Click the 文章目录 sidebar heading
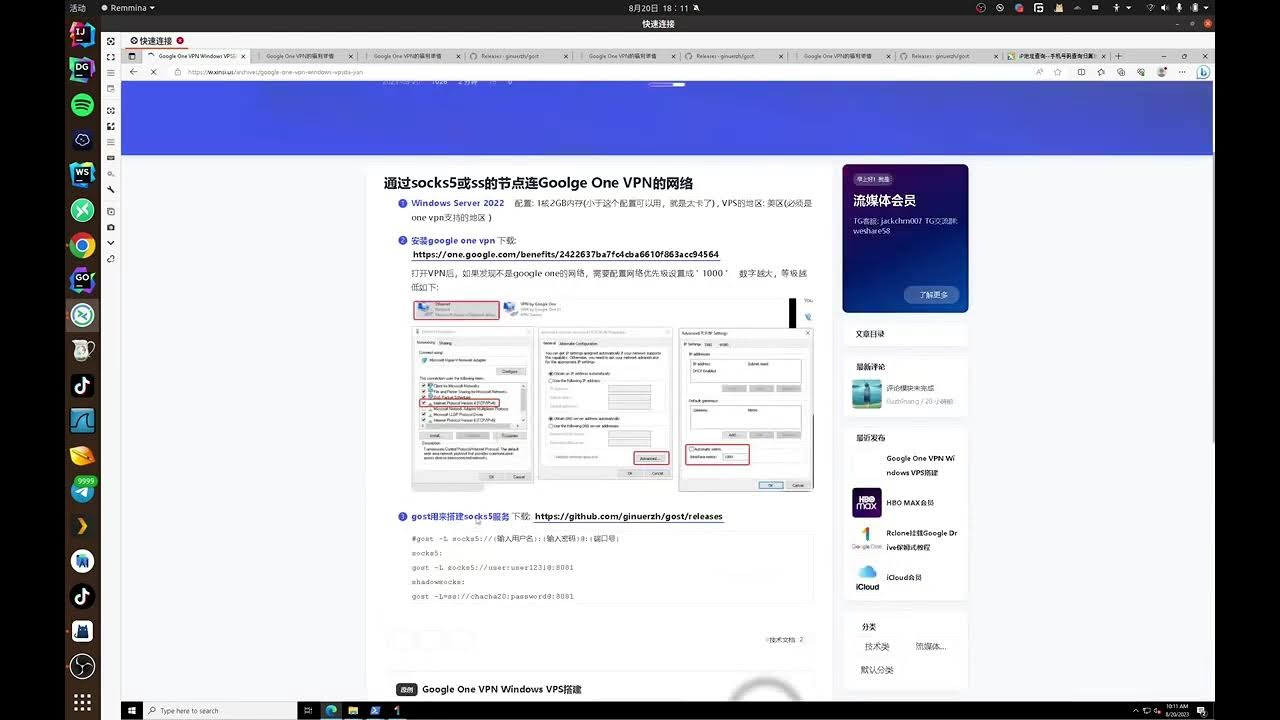 [870, 334]
